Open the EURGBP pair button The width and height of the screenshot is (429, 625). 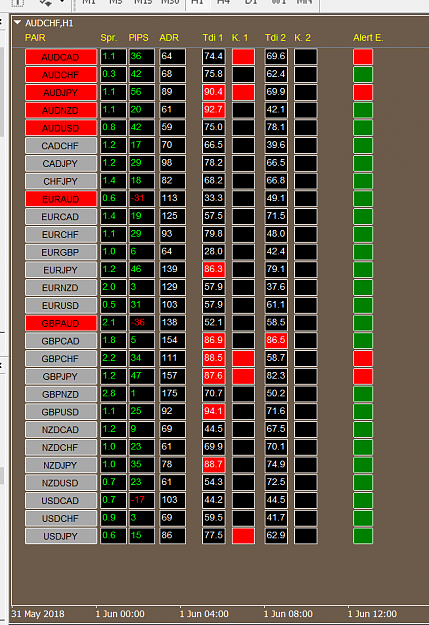tap(61, 252)
